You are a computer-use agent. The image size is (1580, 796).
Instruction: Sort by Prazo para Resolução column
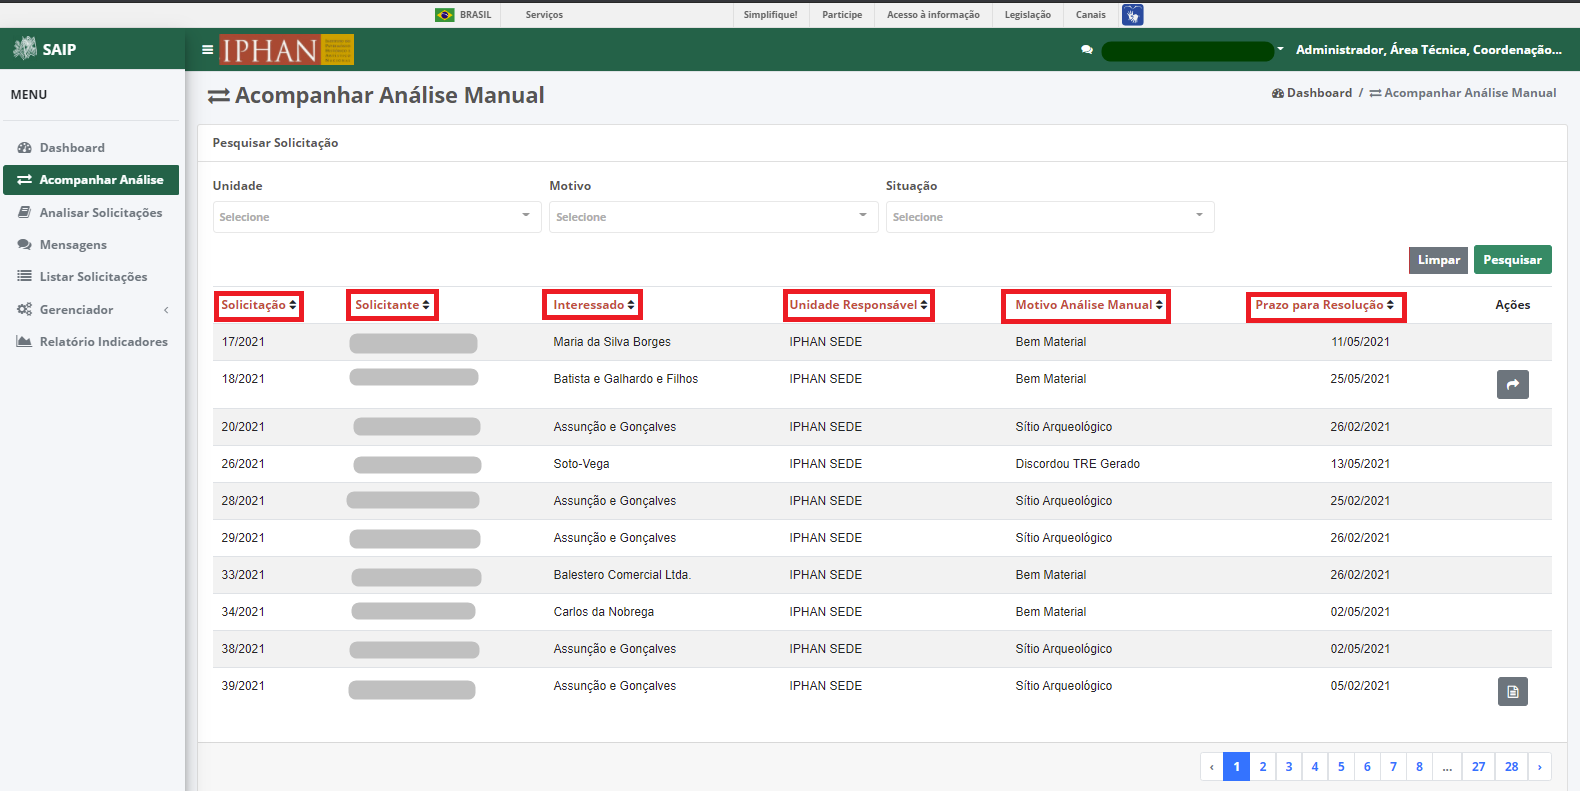(1326, 306)
